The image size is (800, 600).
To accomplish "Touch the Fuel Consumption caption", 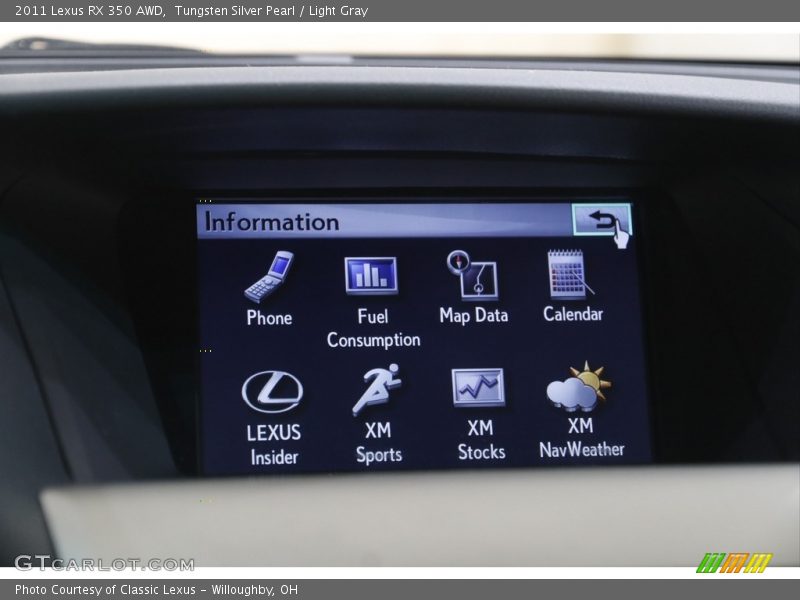I will [376, 328].
